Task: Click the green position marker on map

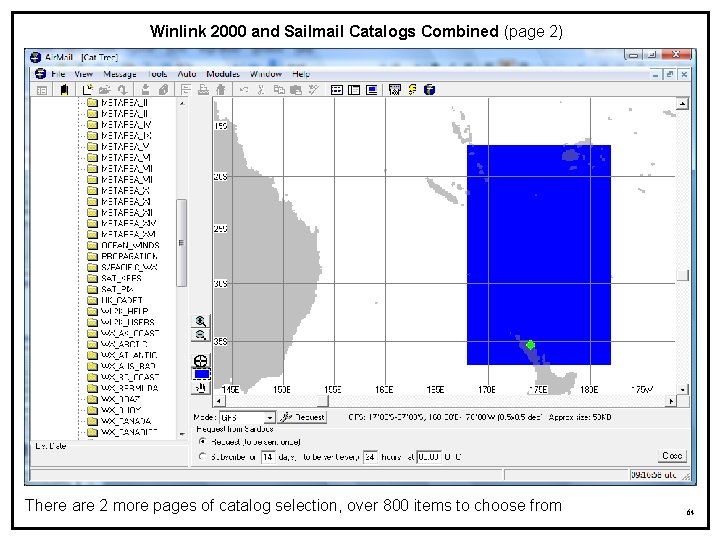Action: 530,345
